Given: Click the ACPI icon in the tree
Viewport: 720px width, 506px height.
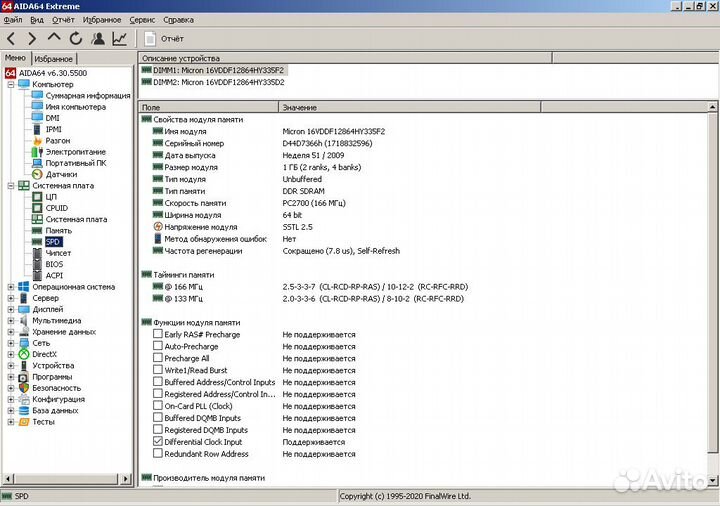Looking at the screenshot, I should pyautogui.click(x=37, y=275).
